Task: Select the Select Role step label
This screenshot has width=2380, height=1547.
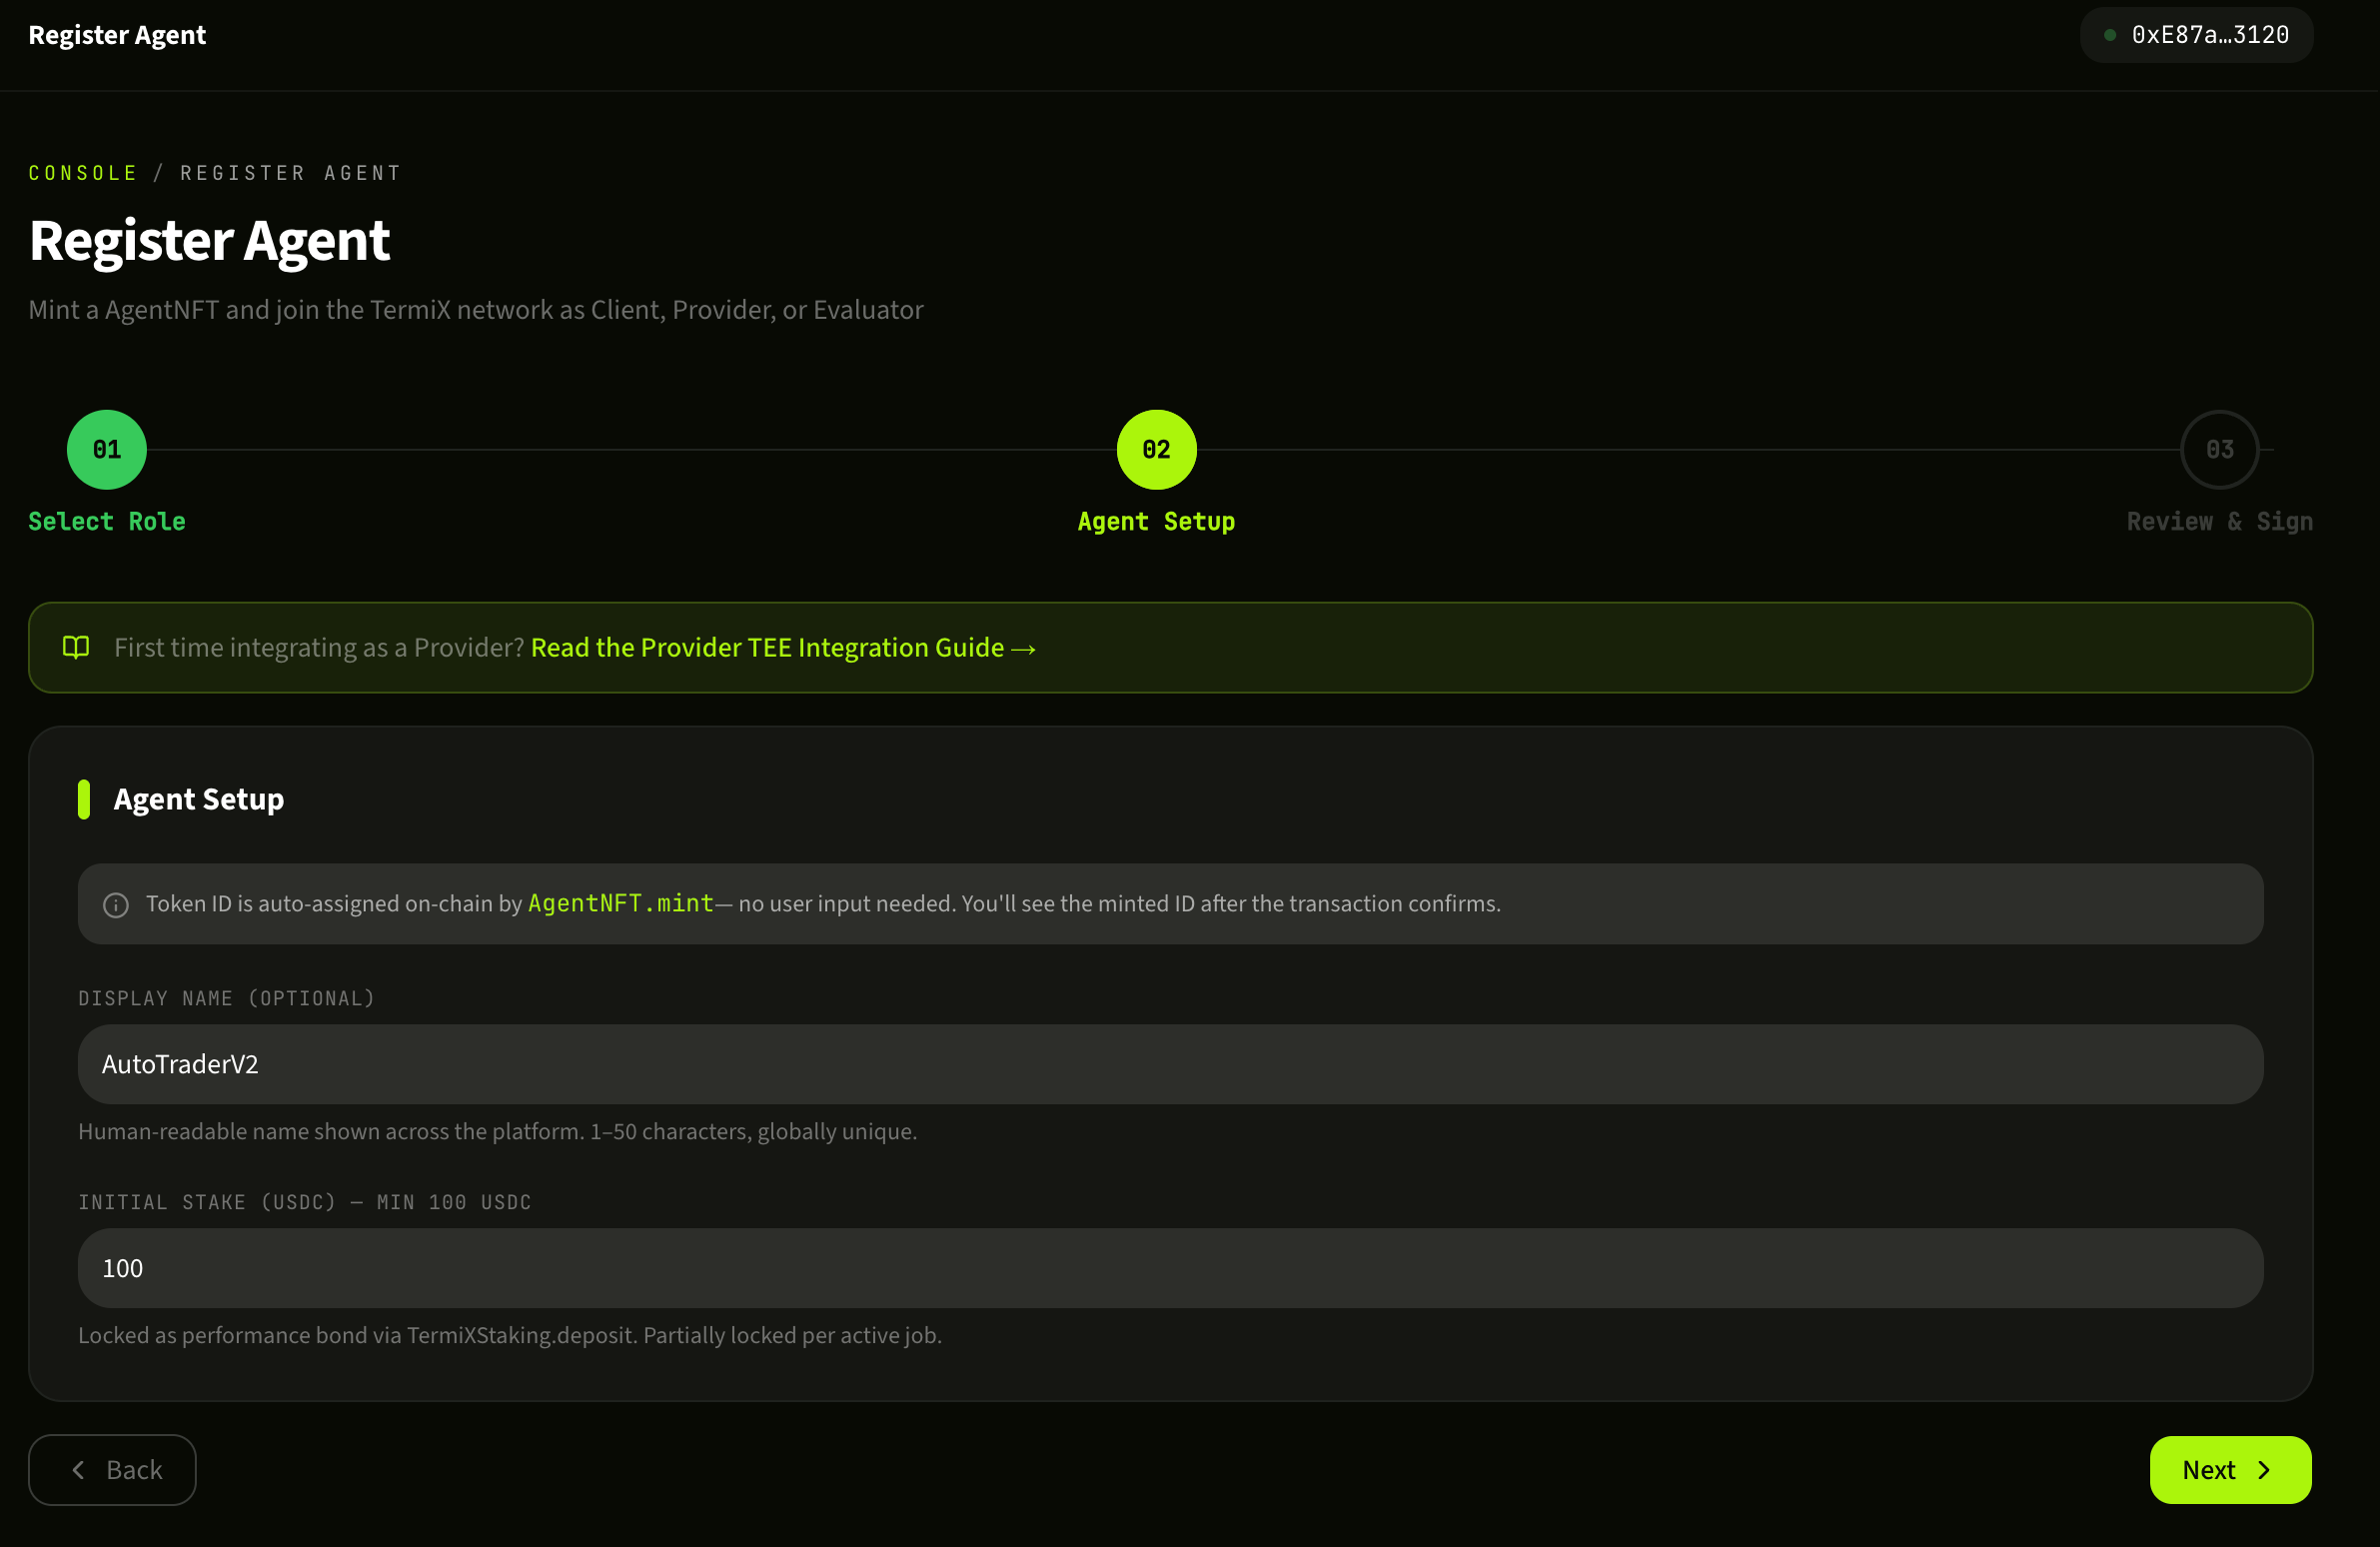Action: (x=107, y=522)
